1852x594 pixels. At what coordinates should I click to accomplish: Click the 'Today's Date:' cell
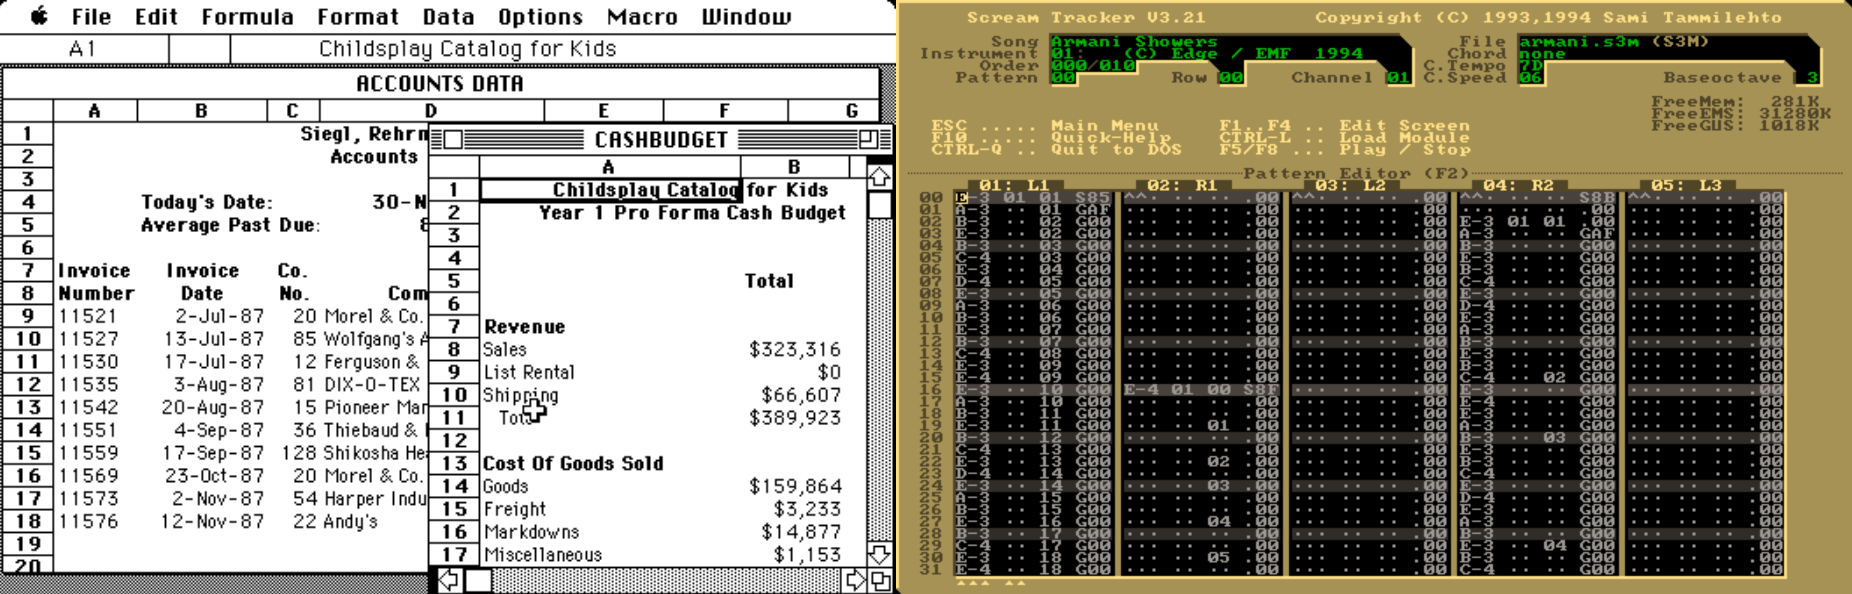[206, 203]
